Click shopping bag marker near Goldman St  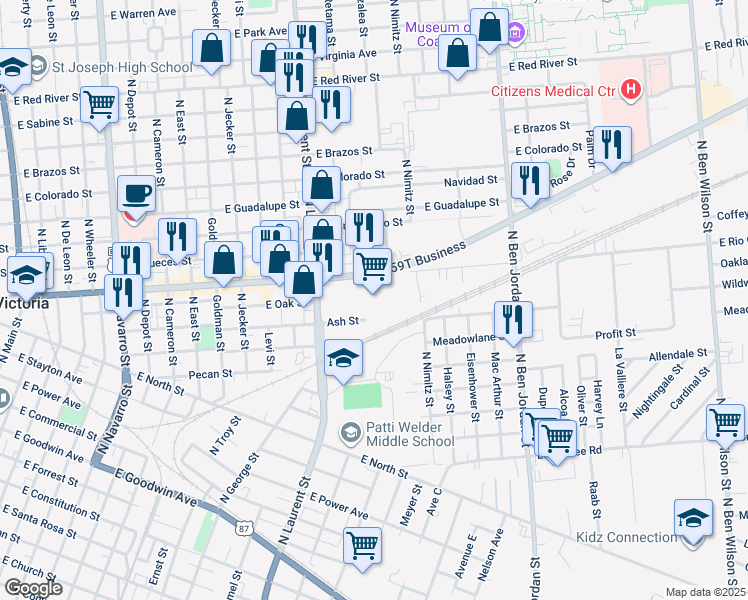coord(223,259)
